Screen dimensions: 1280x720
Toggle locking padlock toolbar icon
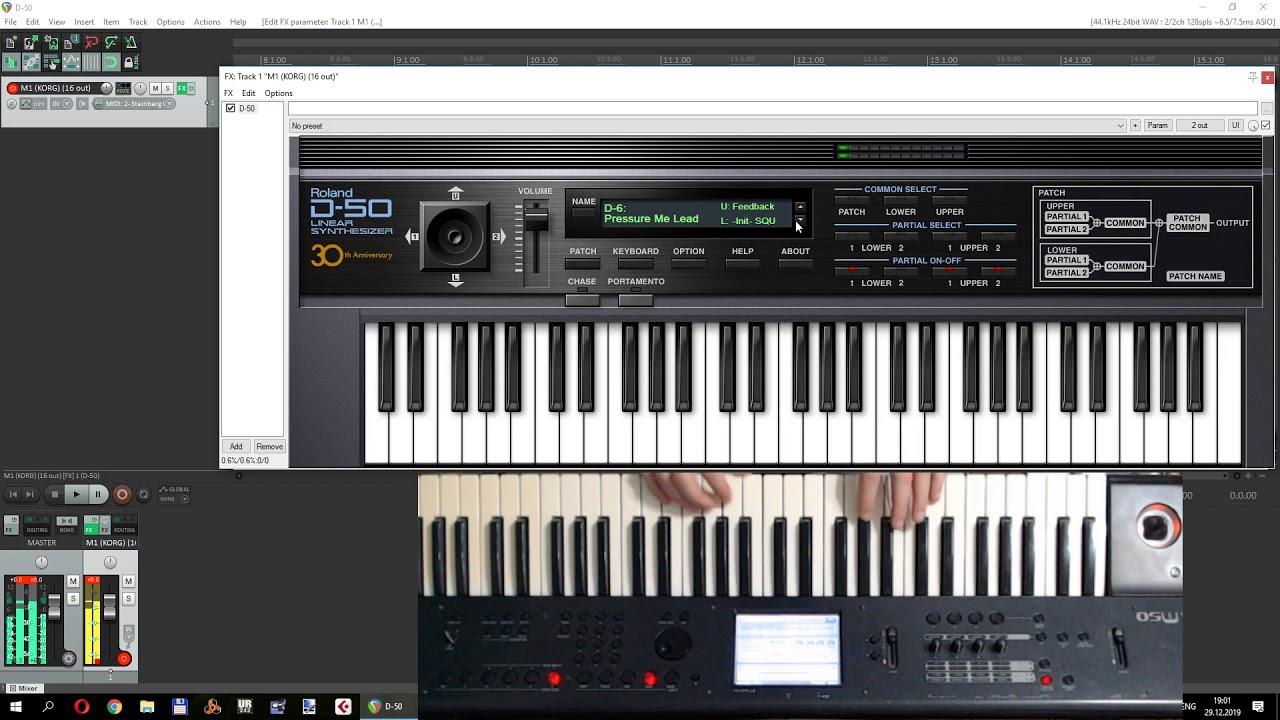(131, 62)
